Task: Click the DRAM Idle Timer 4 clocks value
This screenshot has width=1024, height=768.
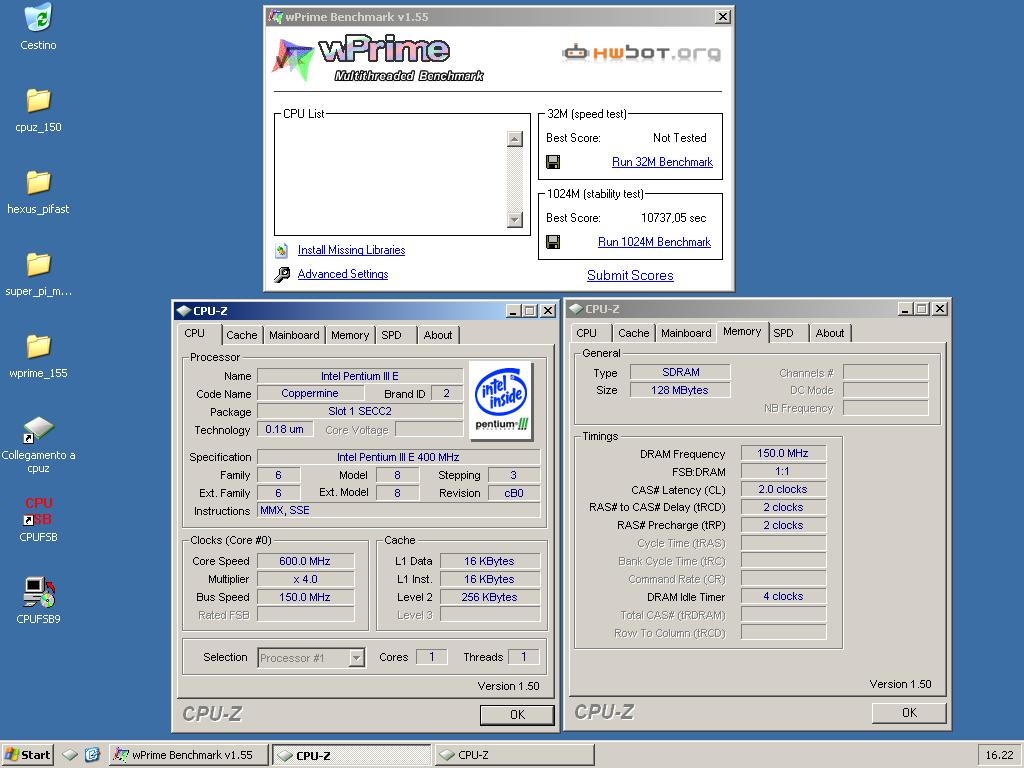Action: click(783, 596)
